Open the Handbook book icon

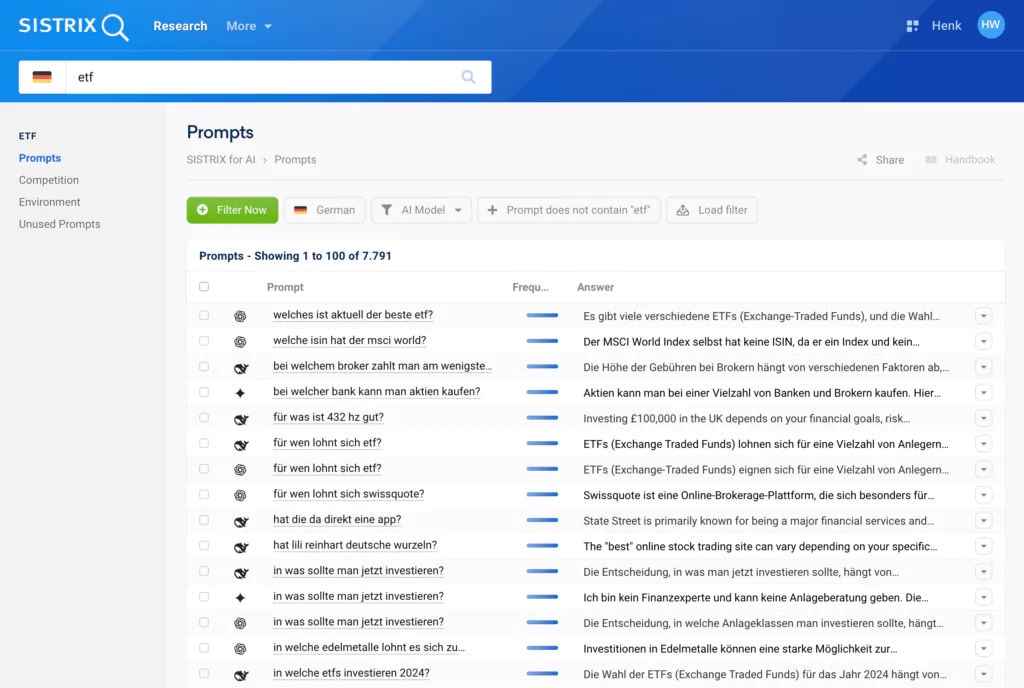[931, 160]
